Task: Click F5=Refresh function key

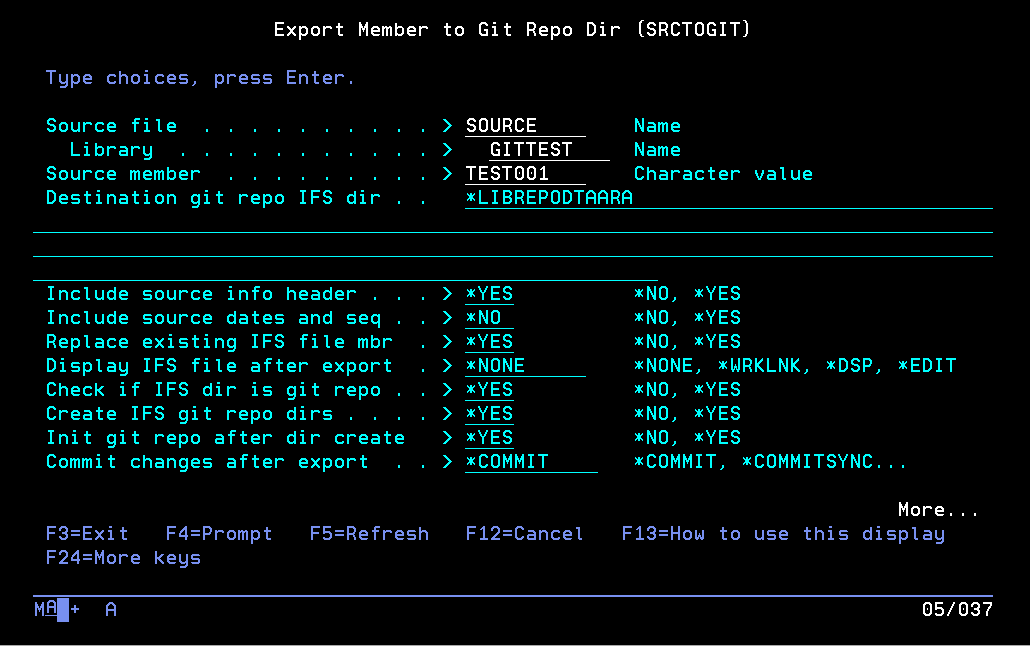Action: (x=369, y=533)
